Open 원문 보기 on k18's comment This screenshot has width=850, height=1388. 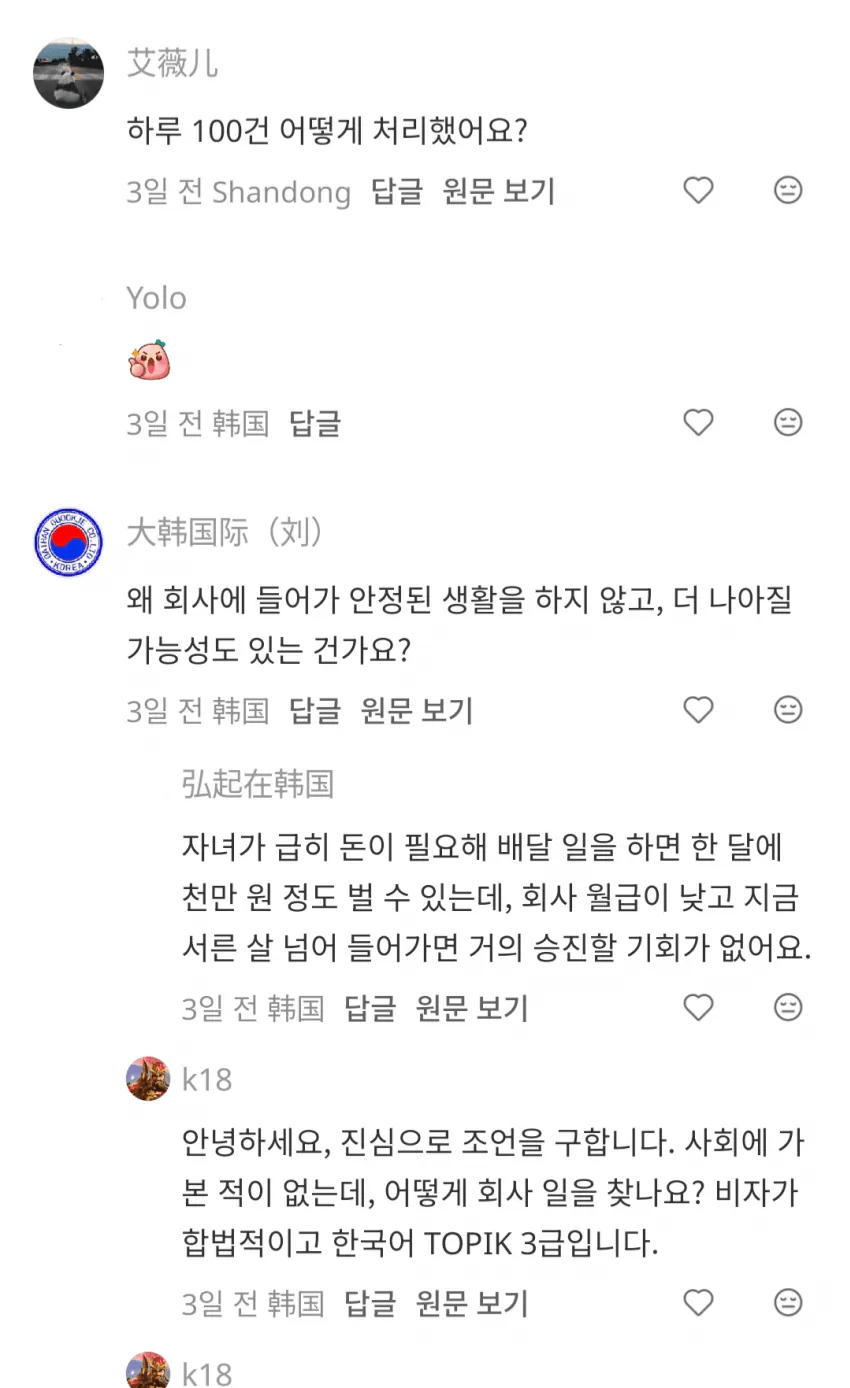point(471,1303)
